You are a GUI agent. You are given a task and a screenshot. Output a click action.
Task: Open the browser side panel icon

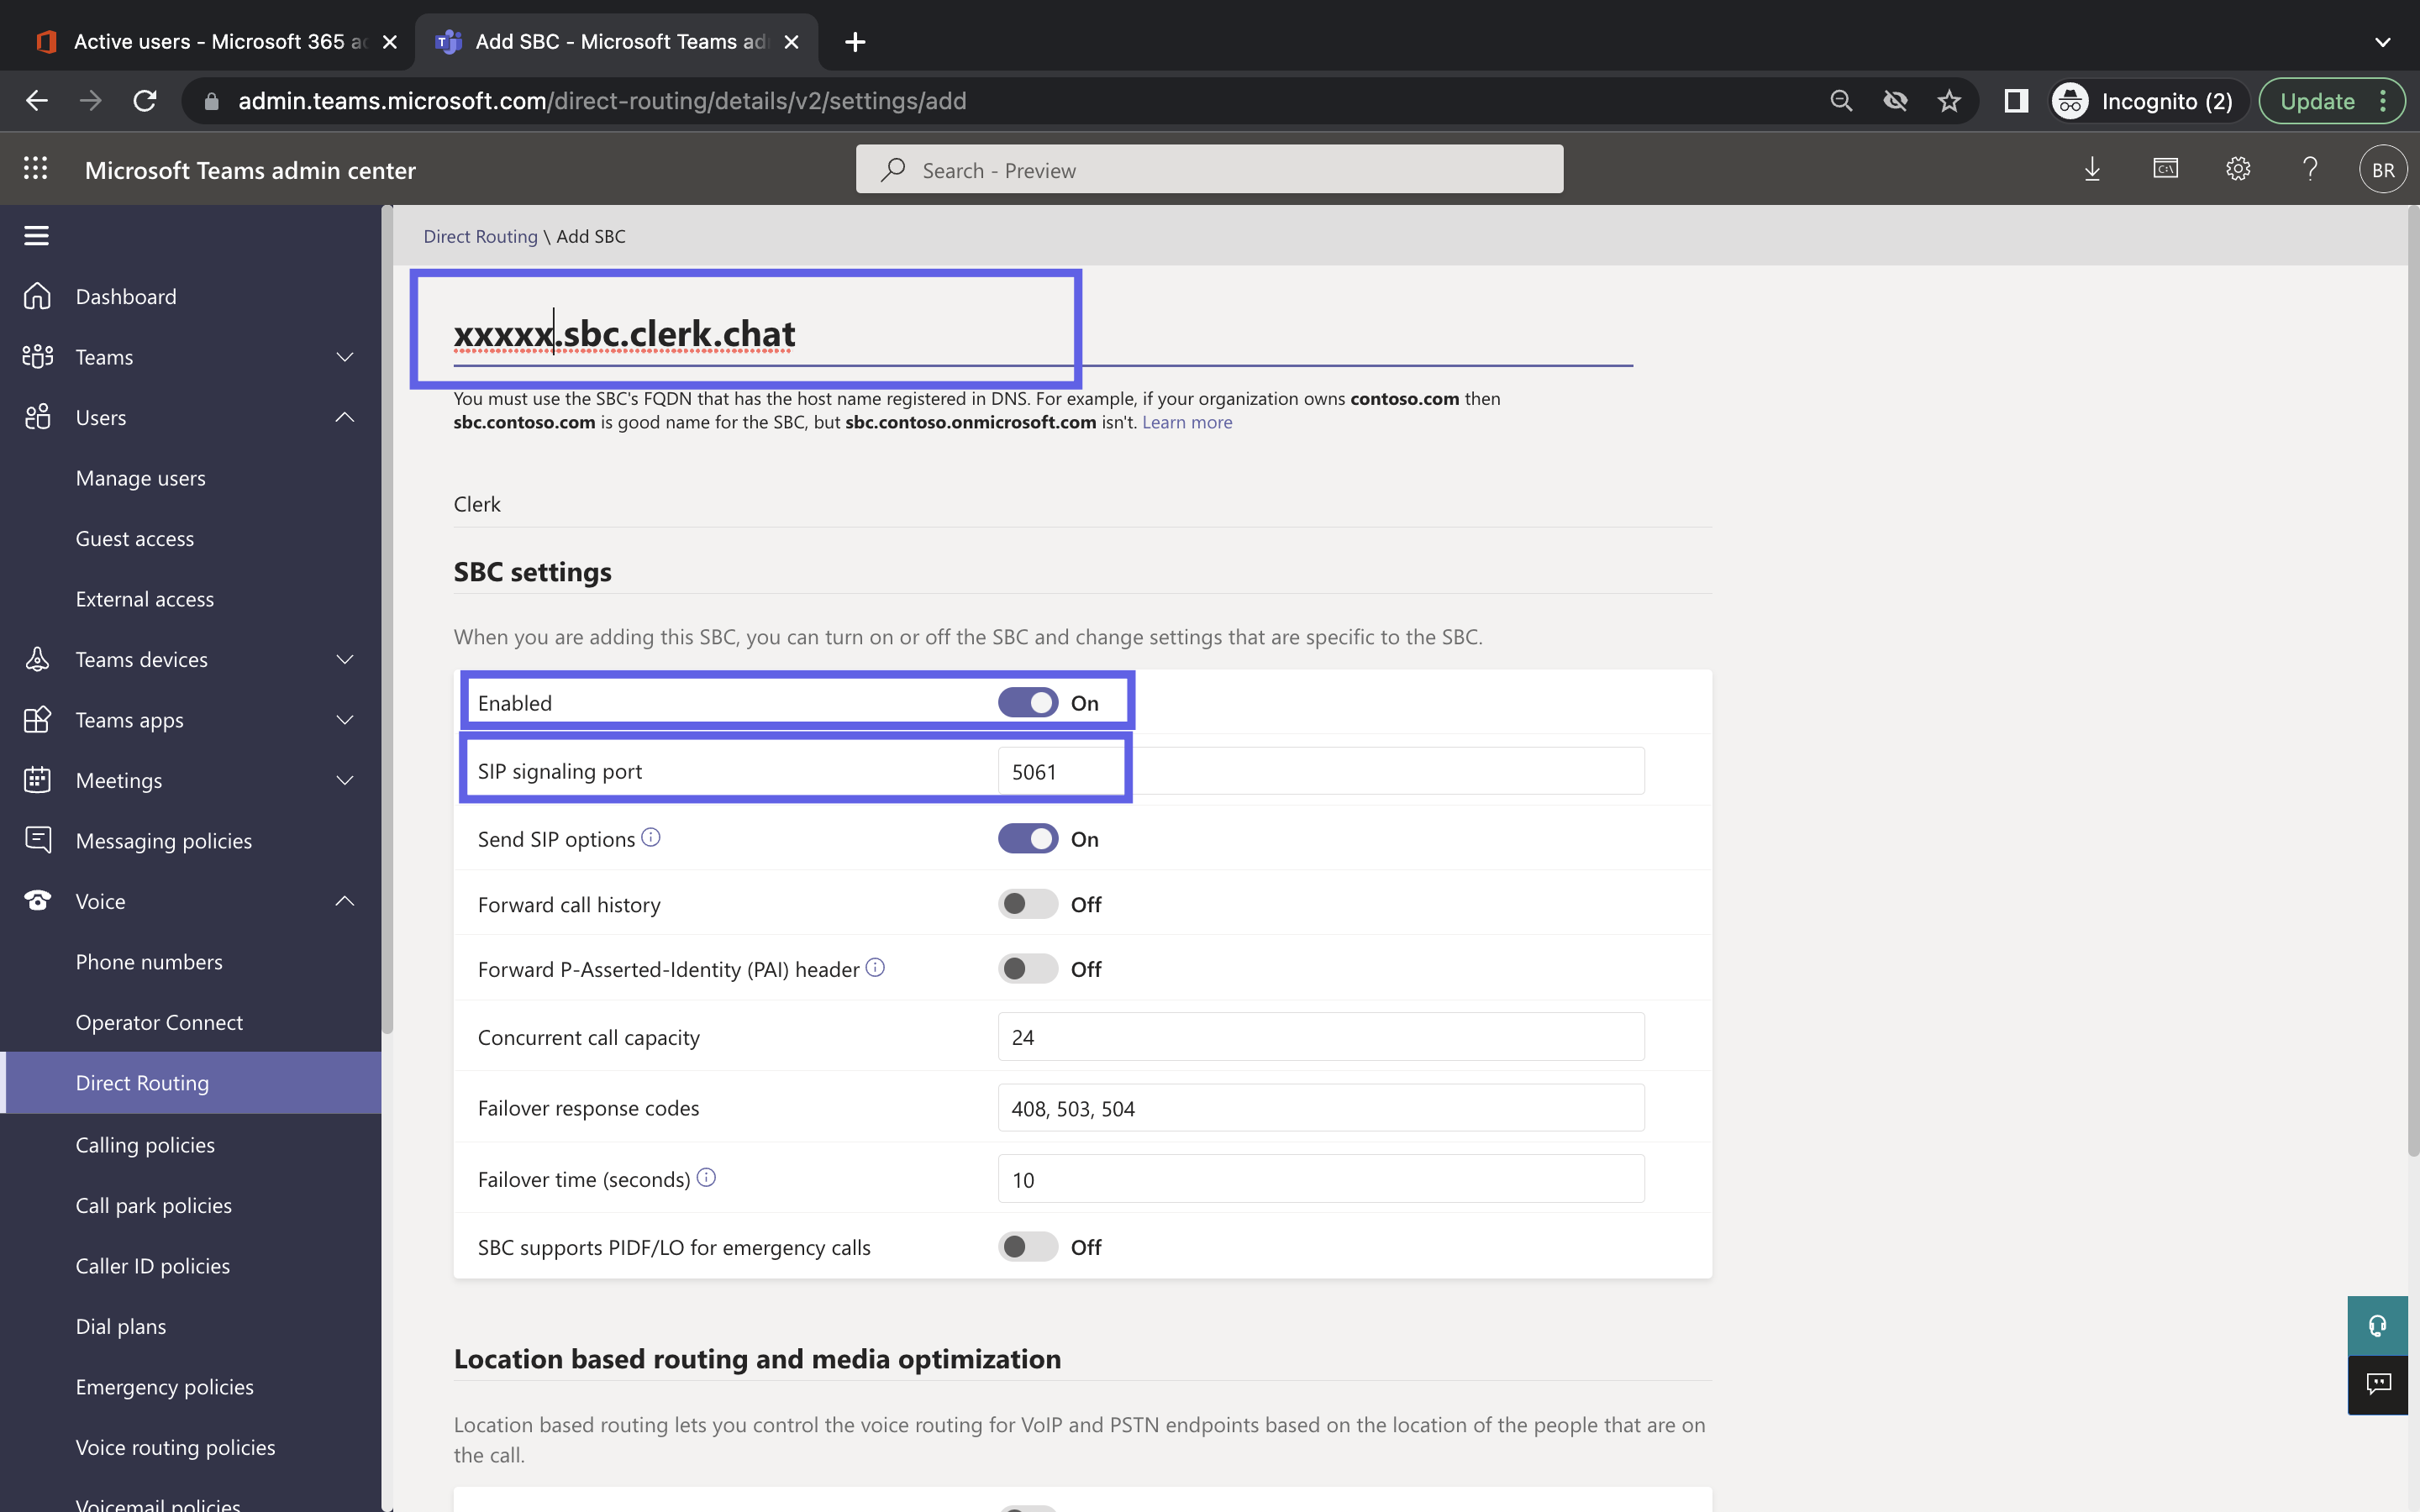pyautogui.click(x=2016, y=101)
